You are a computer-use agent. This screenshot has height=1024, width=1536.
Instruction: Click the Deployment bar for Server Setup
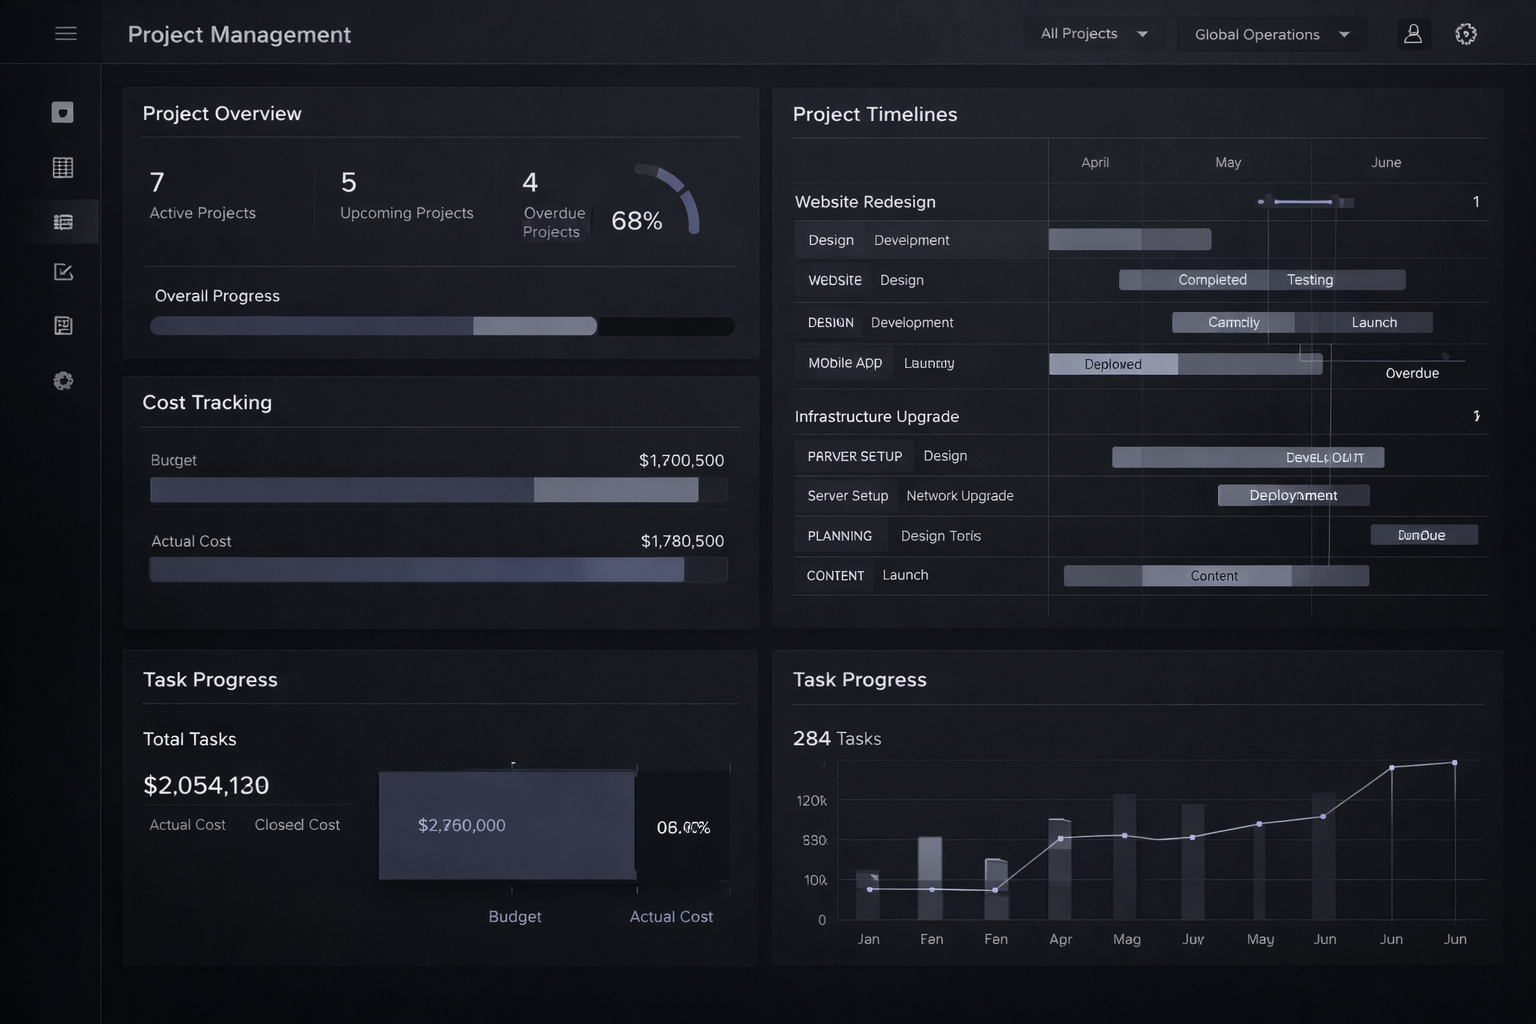pos(1293,496)
